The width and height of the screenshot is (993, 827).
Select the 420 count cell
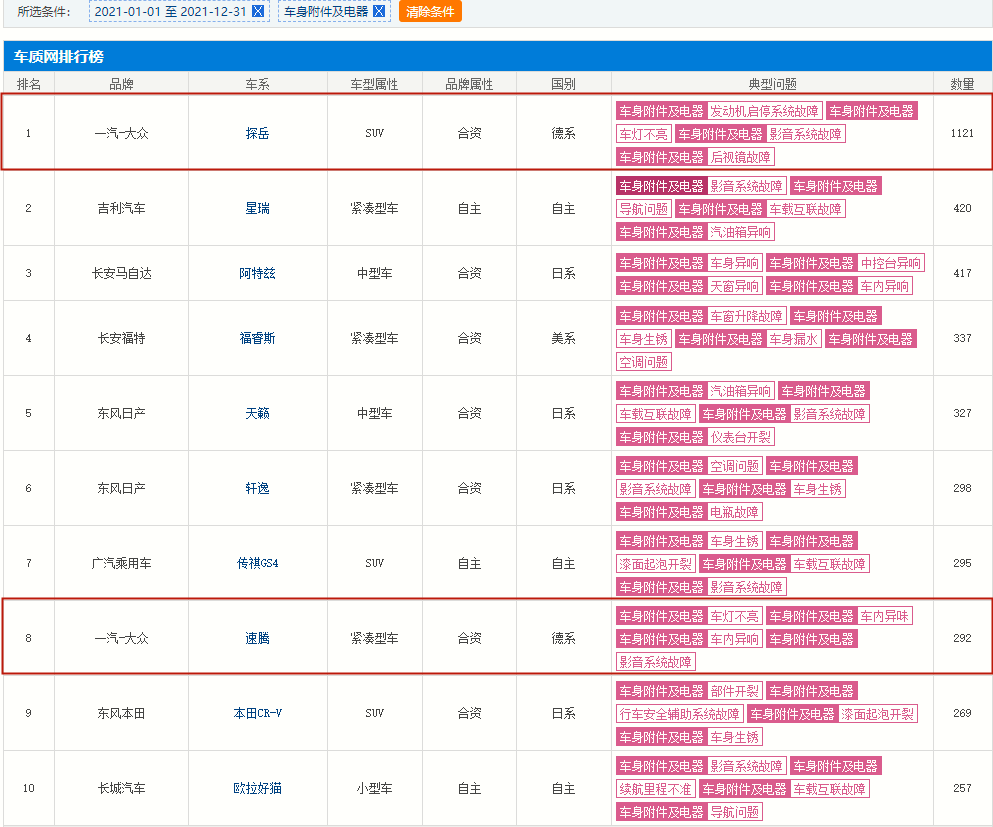962,208
